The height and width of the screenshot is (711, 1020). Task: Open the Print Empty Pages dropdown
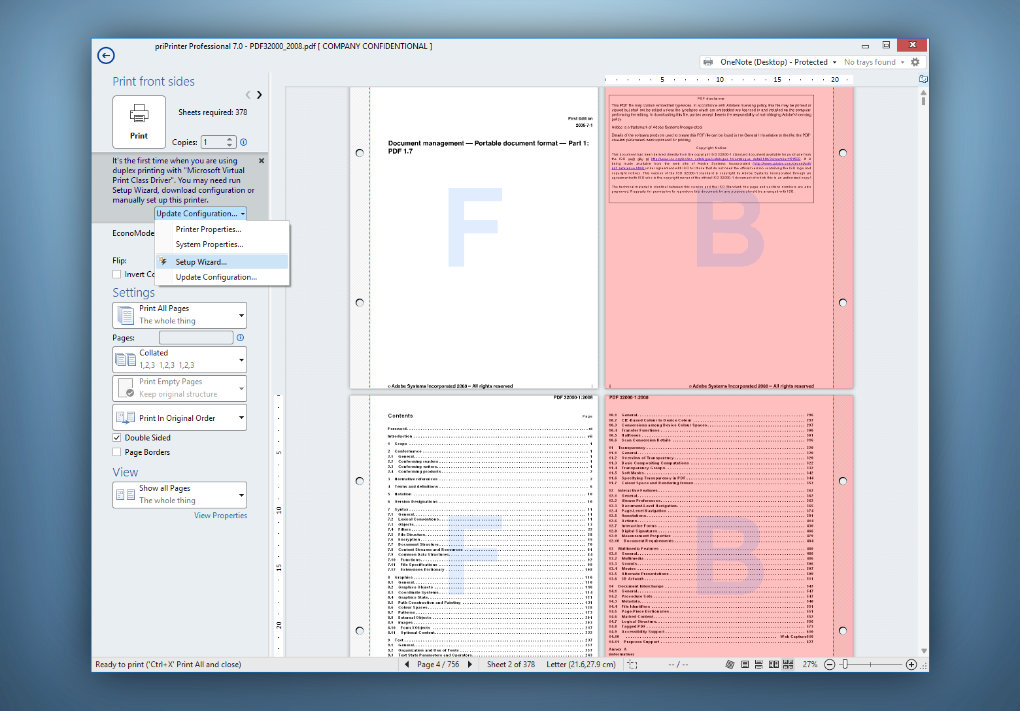pyautogui.click(x=179, y=388)
